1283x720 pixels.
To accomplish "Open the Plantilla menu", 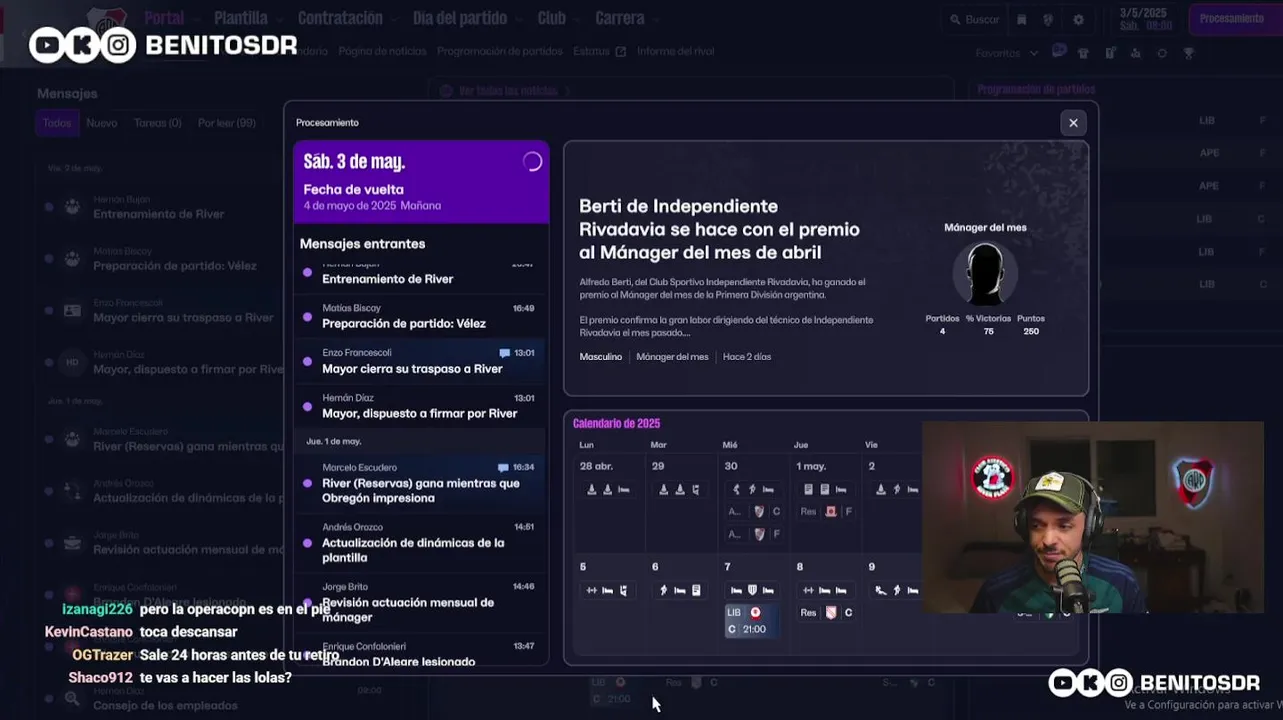I will (x=241, y=18).
